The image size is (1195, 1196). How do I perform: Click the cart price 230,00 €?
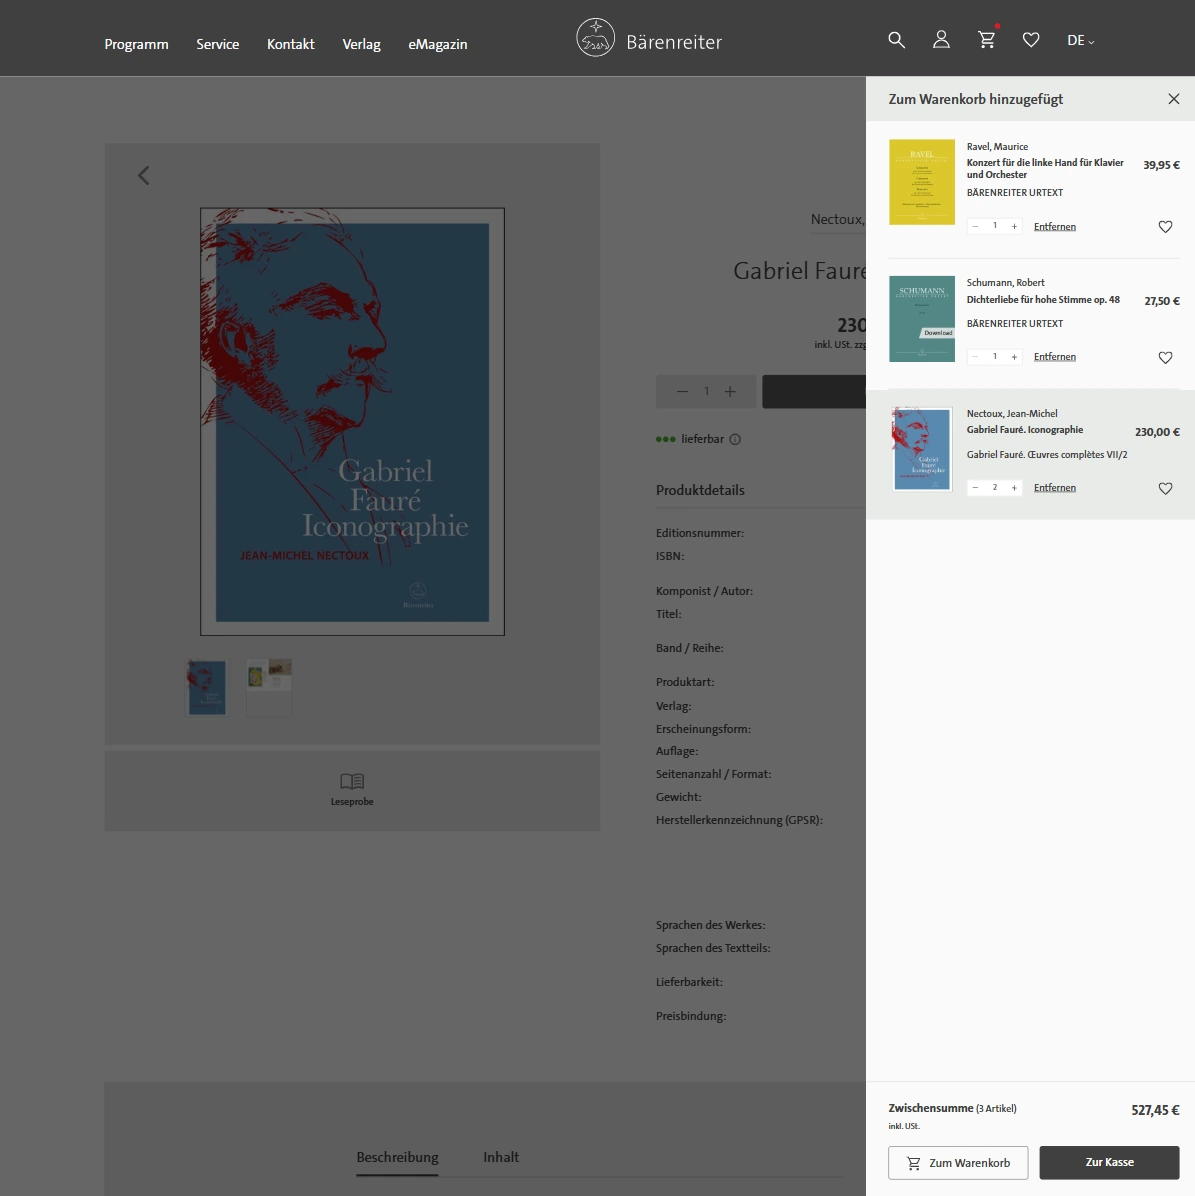click(1157, 432)
